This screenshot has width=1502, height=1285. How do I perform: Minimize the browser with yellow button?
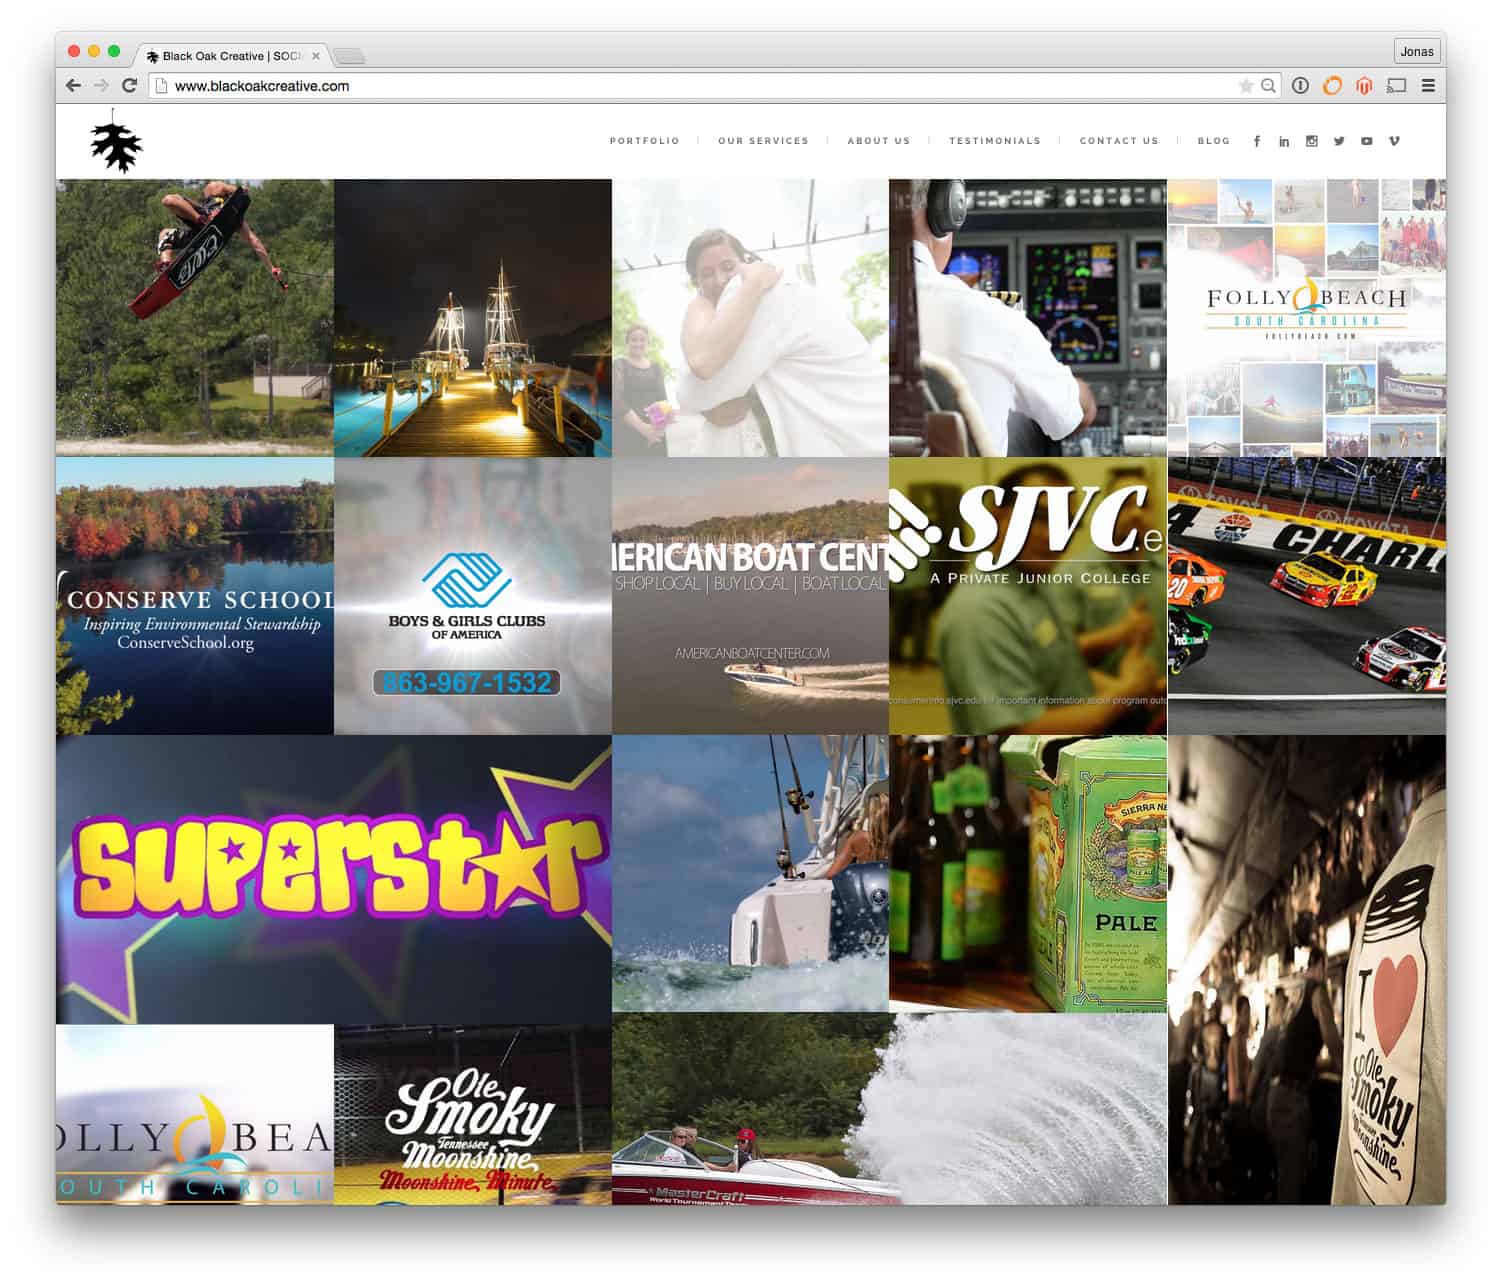[x=94, y=51]
